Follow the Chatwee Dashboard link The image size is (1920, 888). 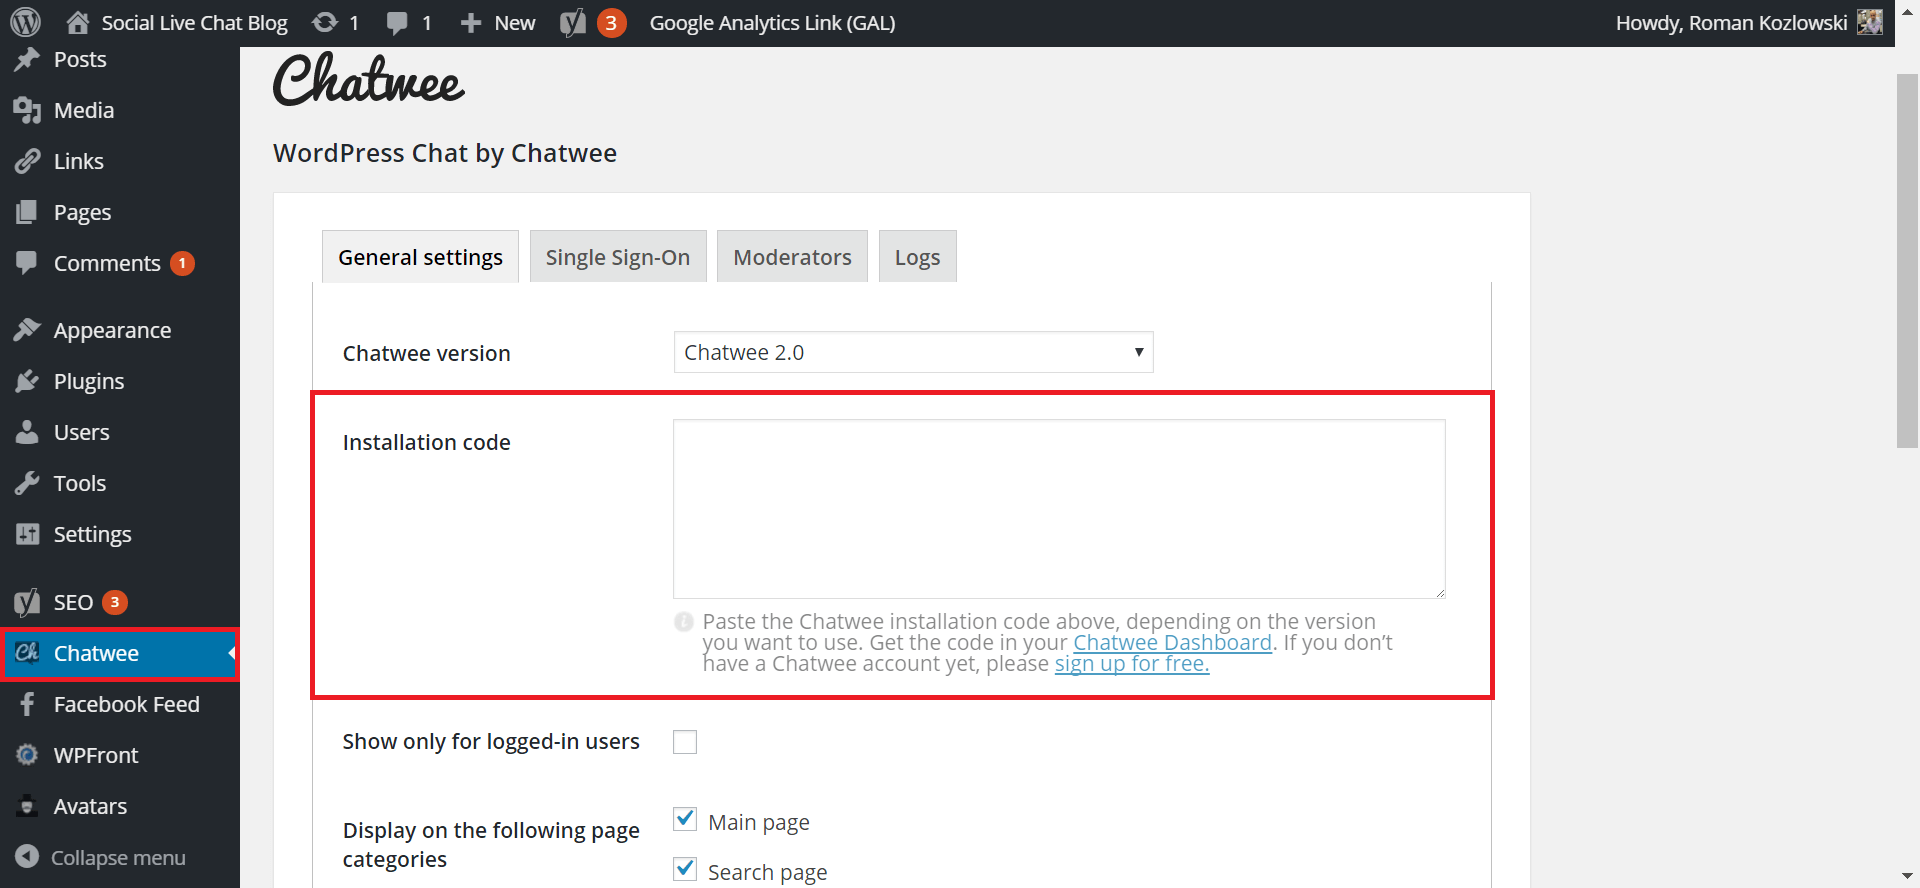[x=1172, y=642]
